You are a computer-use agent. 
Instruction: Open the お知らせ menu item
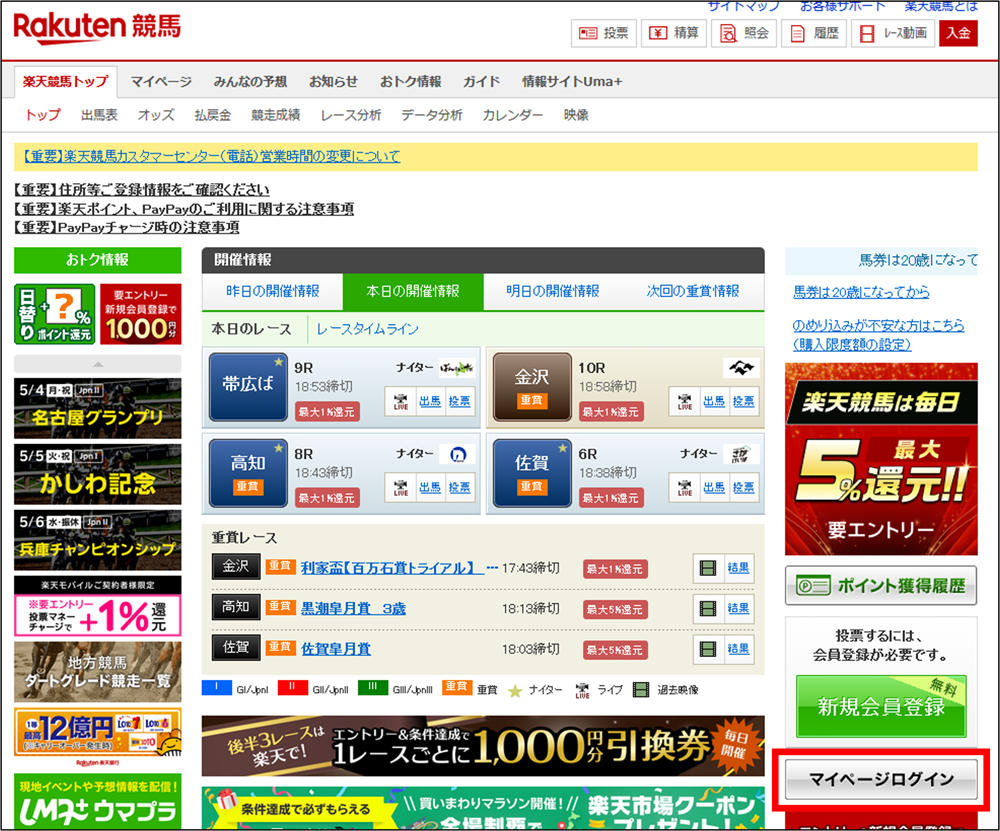click(x=333, y=82)
